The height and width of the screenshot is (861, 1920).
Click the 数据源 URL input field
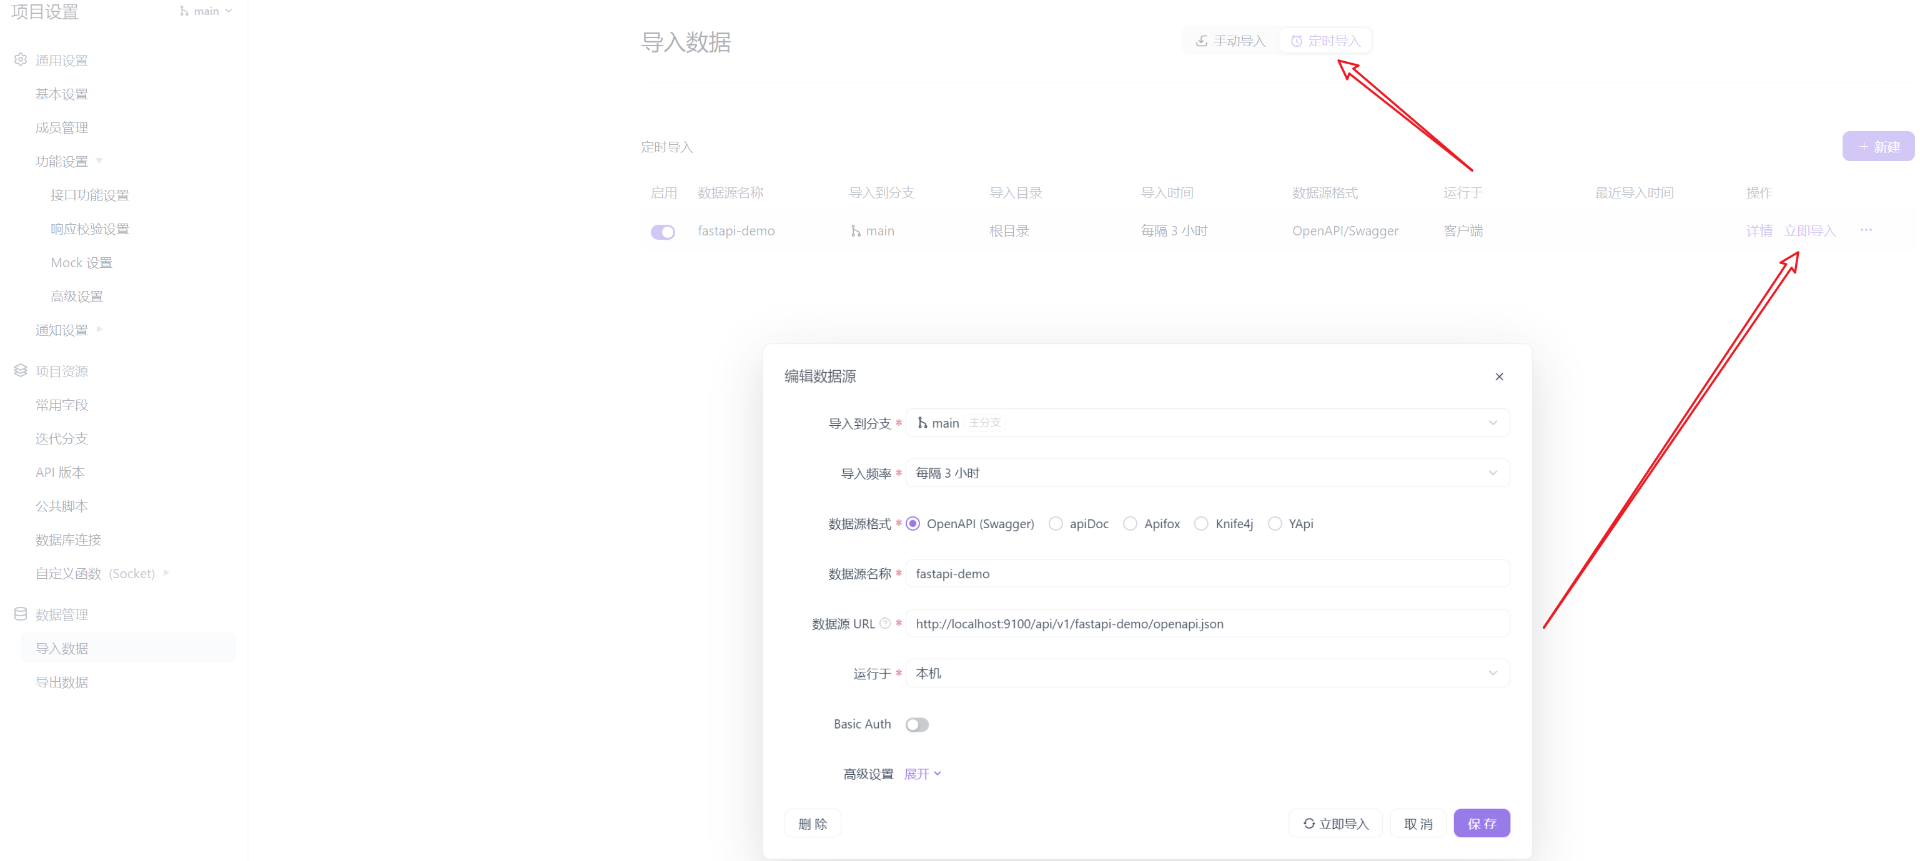[x=1206, y=624]
